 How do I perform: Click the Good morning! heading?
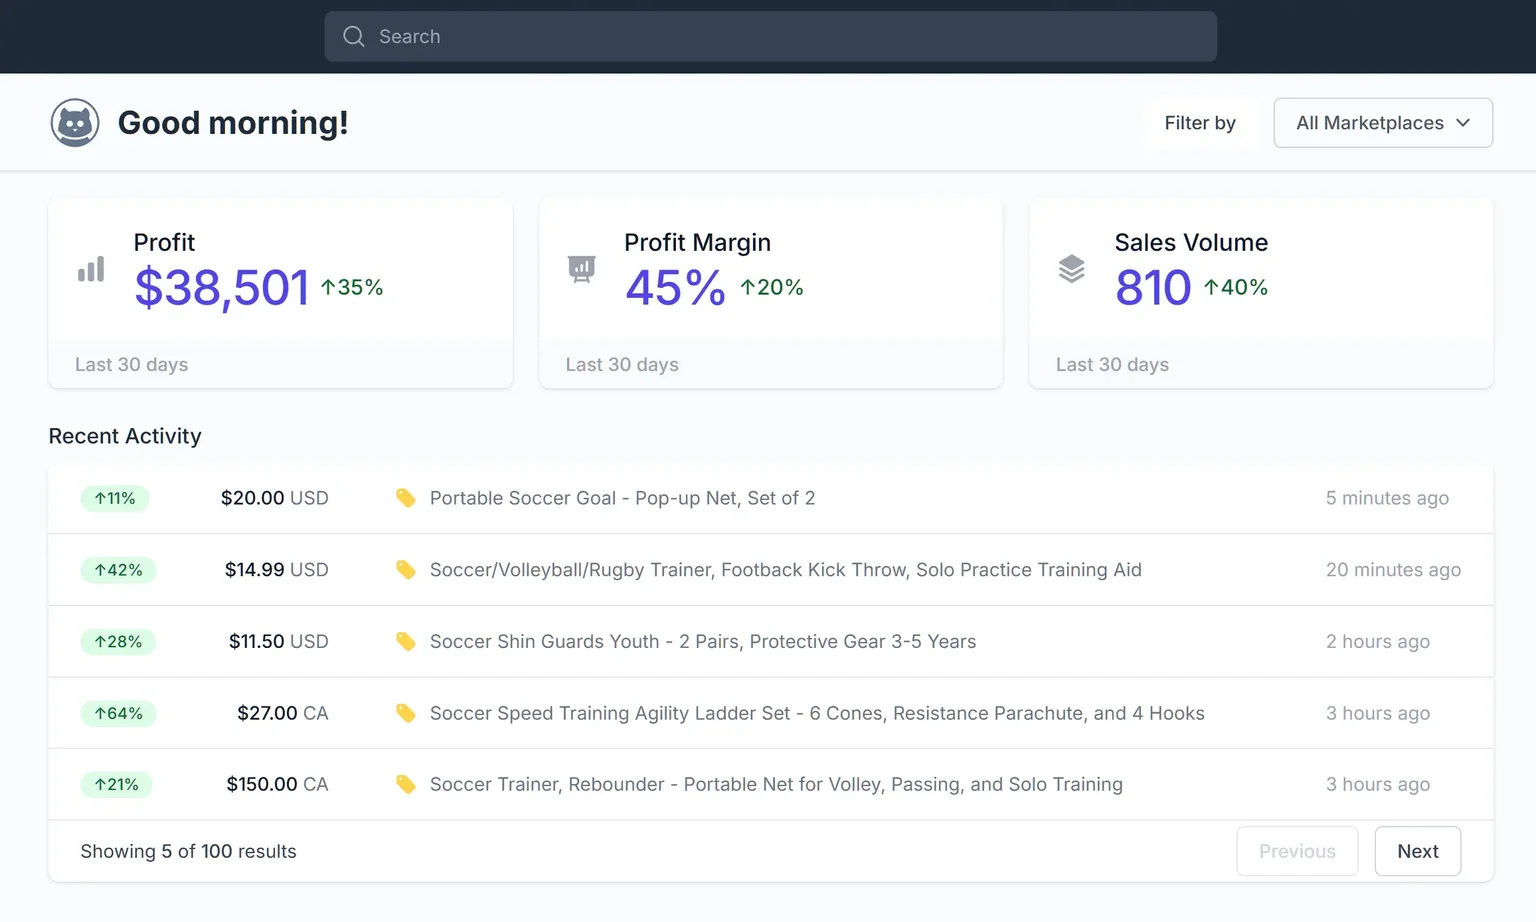pos(233,123)
